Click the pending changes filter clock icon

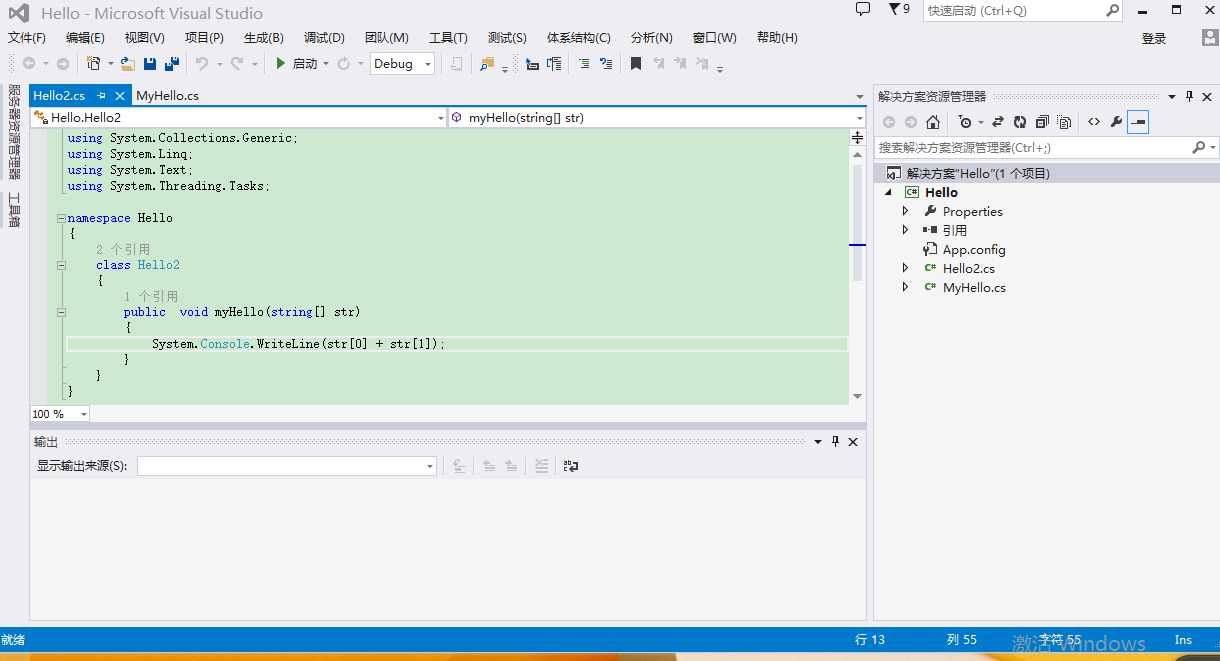pyautogui.click(x=965, y=122)
